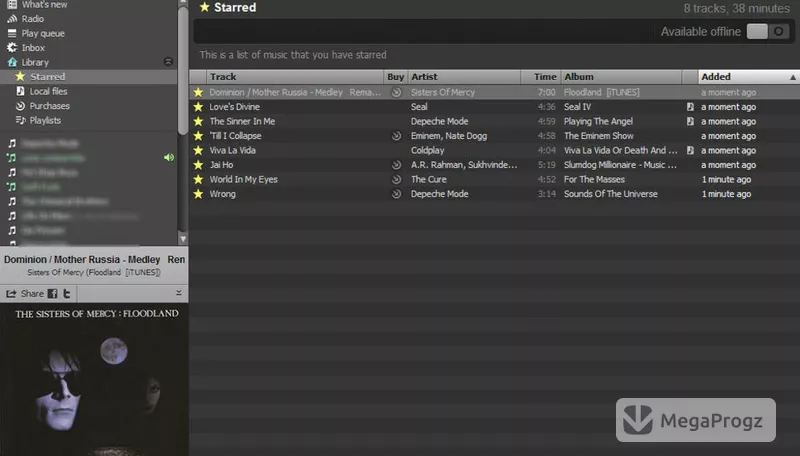Click buy icon for 'Till I Collapse
Image resolution: width=800 pixels, height=456 pixels.
(396, 136)
